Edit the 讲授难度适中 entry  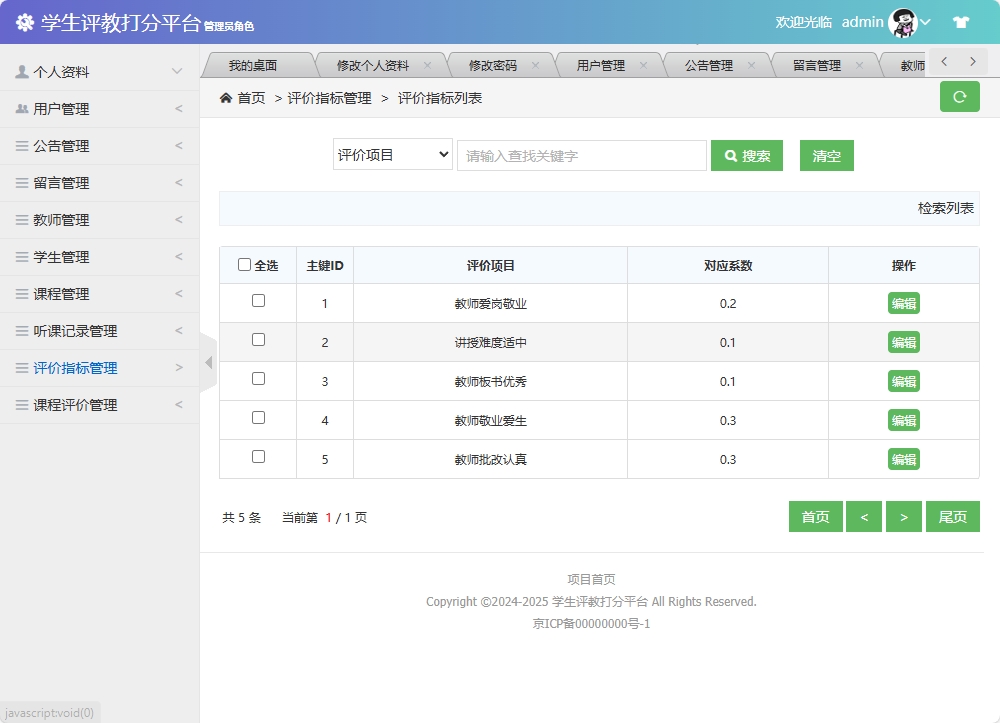(x=903, y=342)
